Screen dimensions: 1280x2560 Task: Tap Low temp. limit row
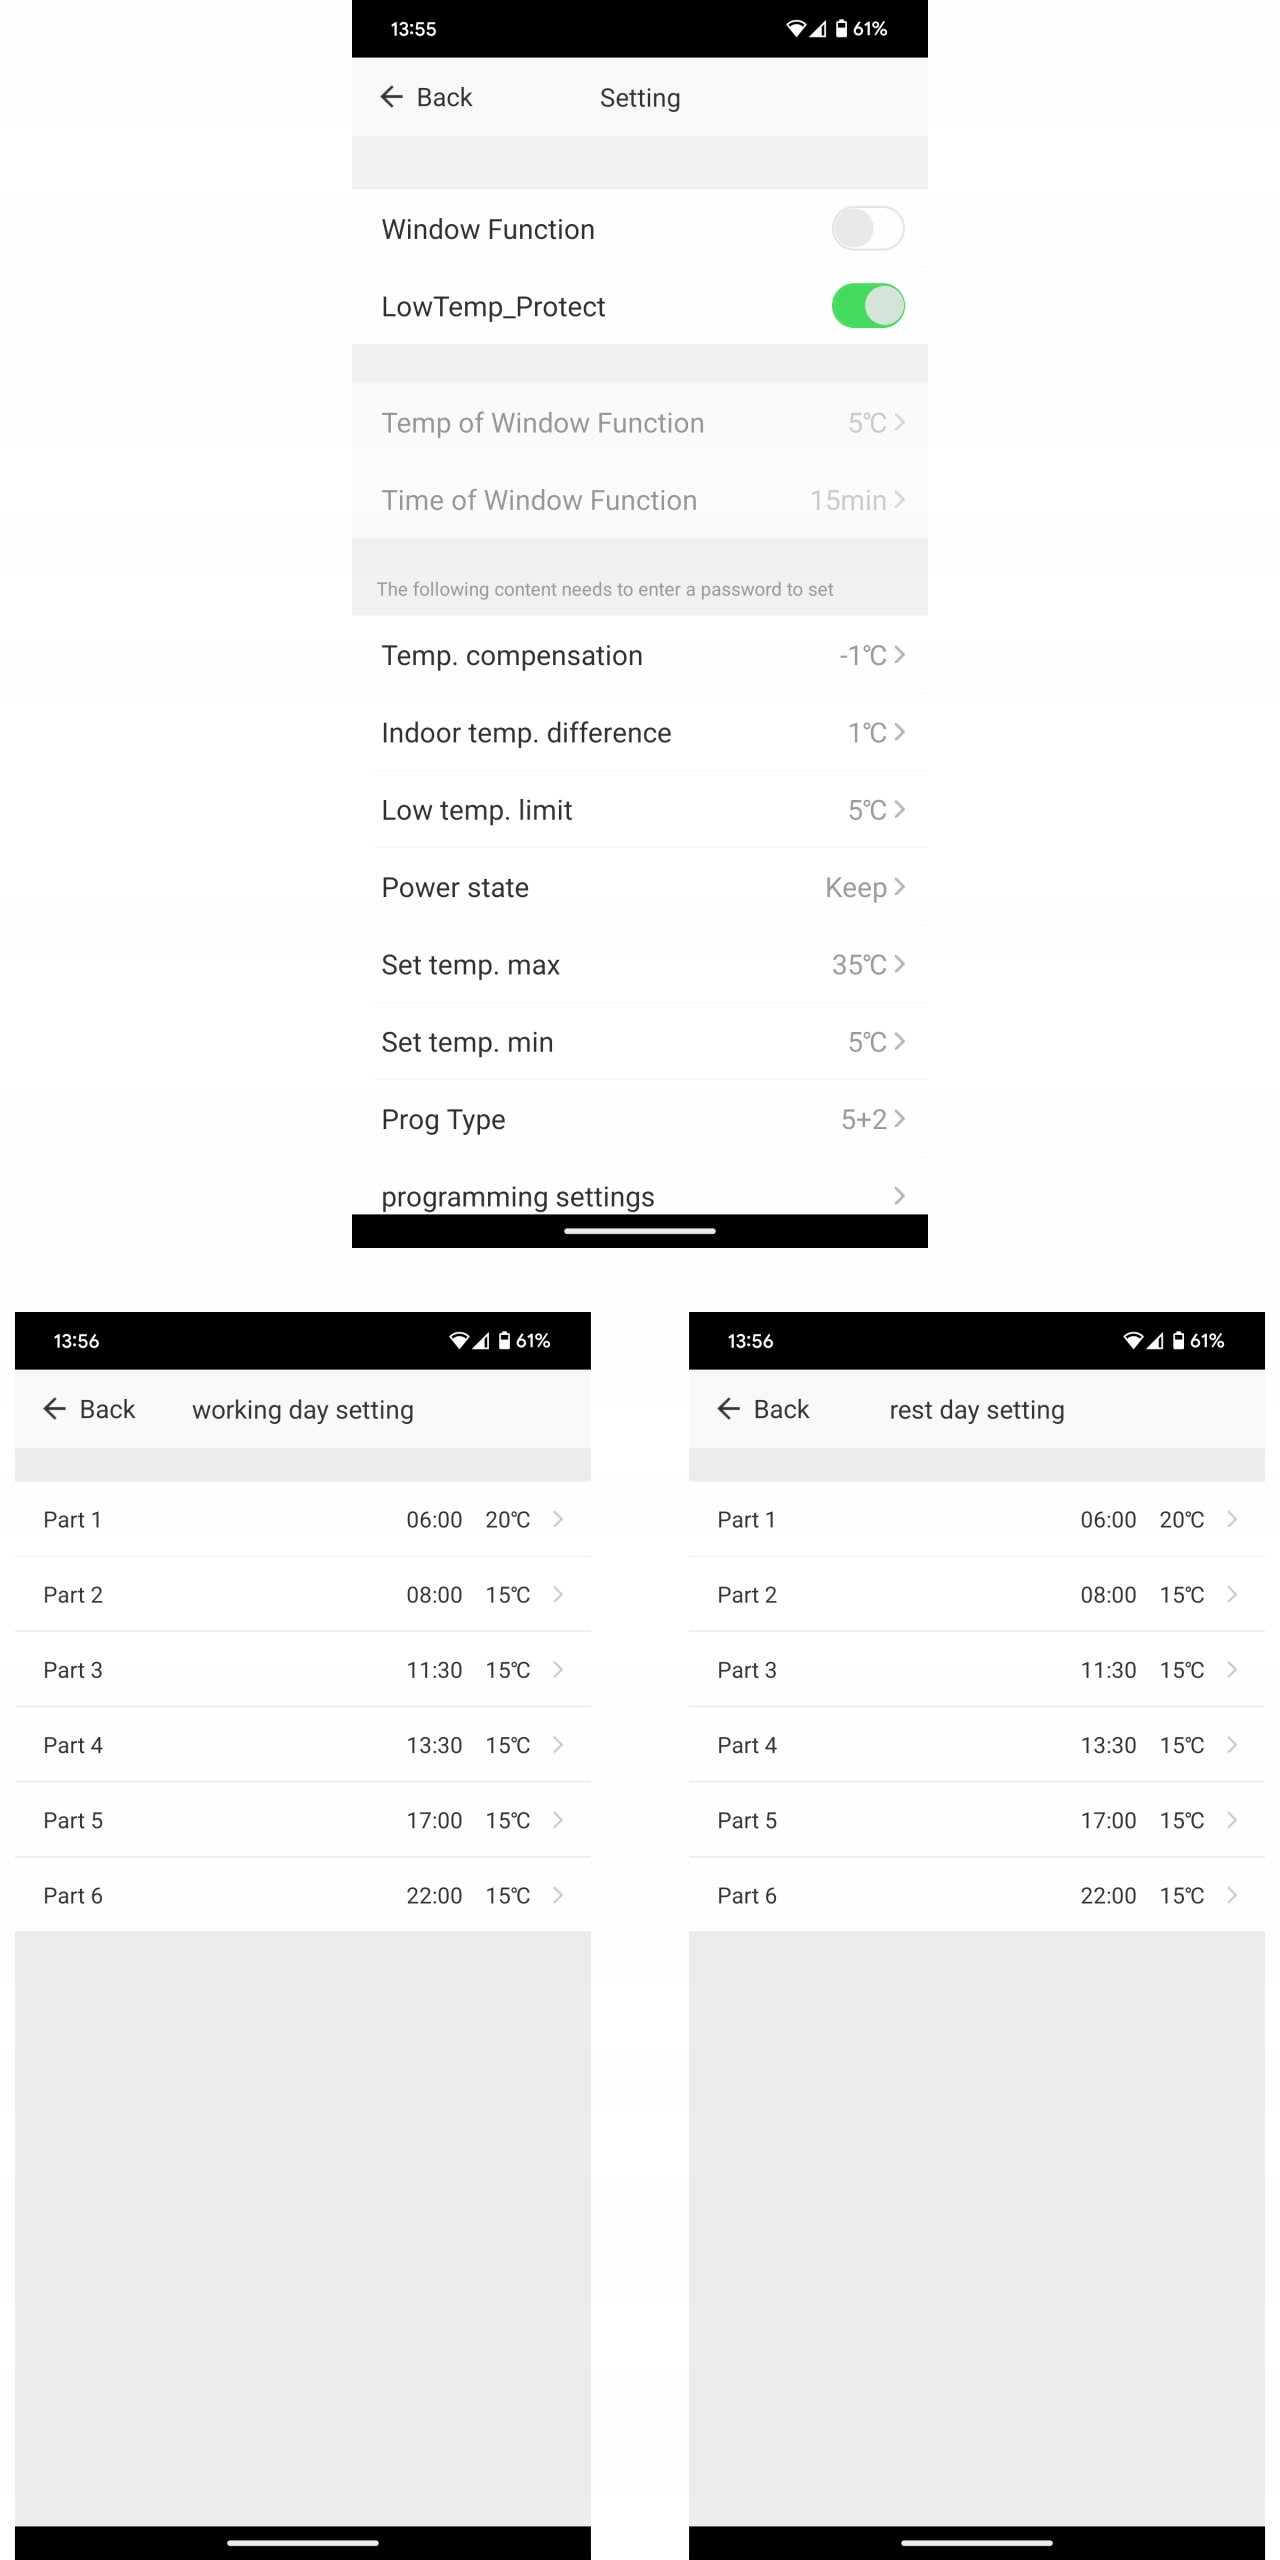click(x=640, y=810)
